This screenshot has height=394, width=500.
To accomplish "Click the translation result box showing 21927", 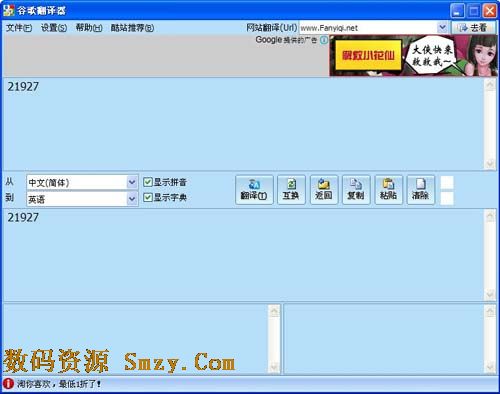I will pos(243,255).
